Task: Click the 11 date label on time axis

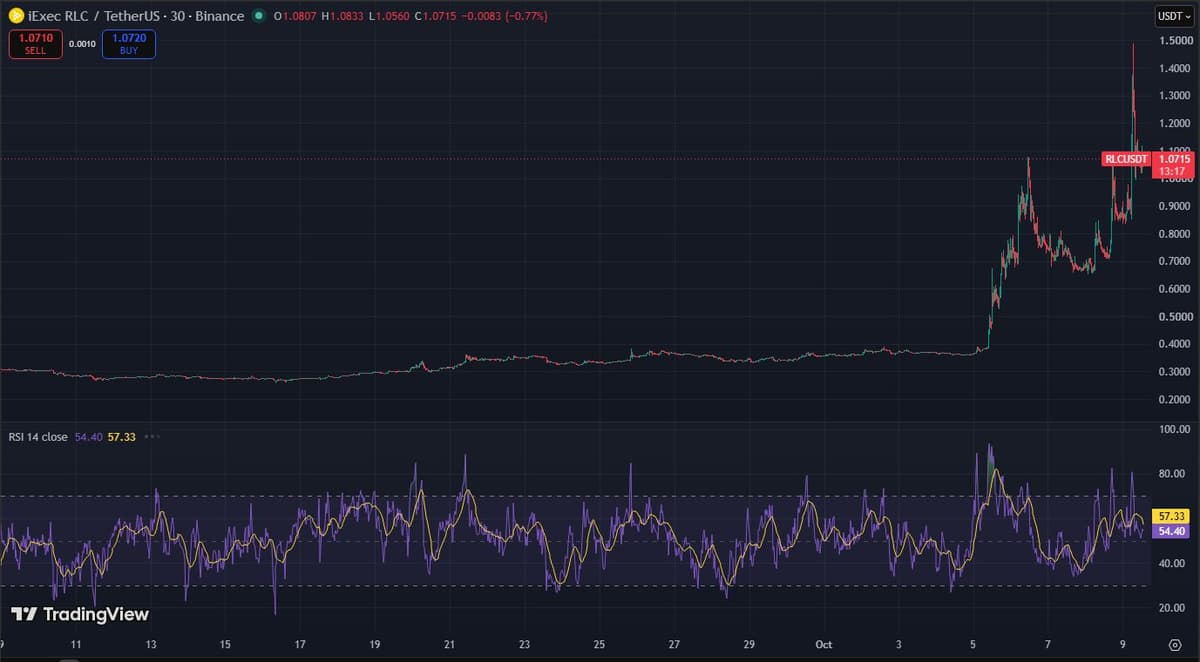Action: click(x=76, y=644)
